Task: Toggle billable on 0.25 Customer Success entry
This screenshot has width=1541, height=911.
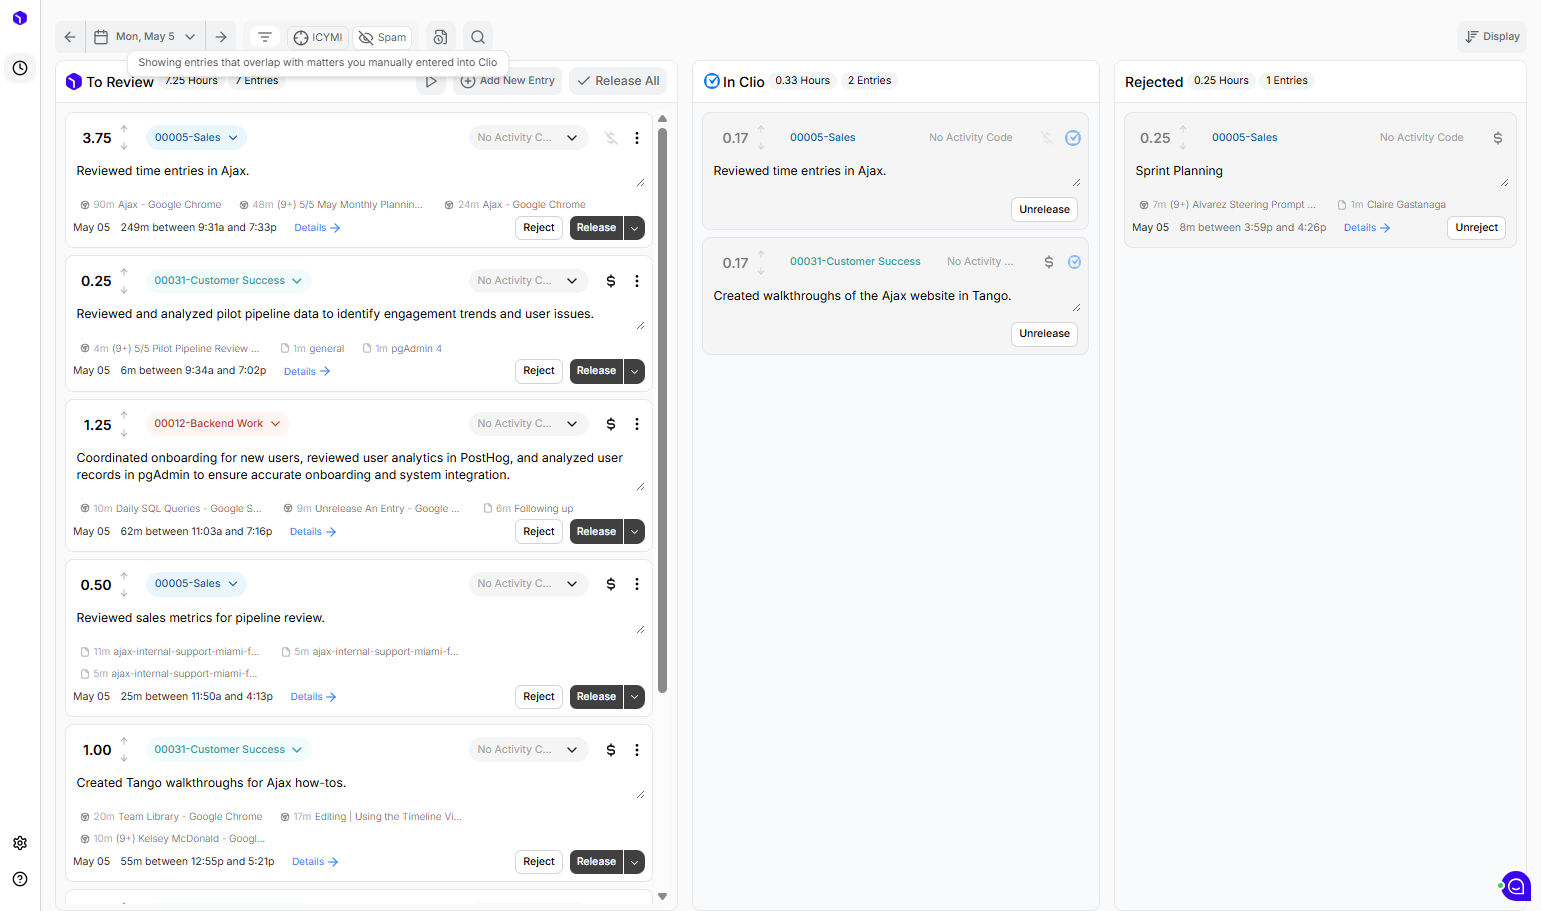Action: (611, 281)
